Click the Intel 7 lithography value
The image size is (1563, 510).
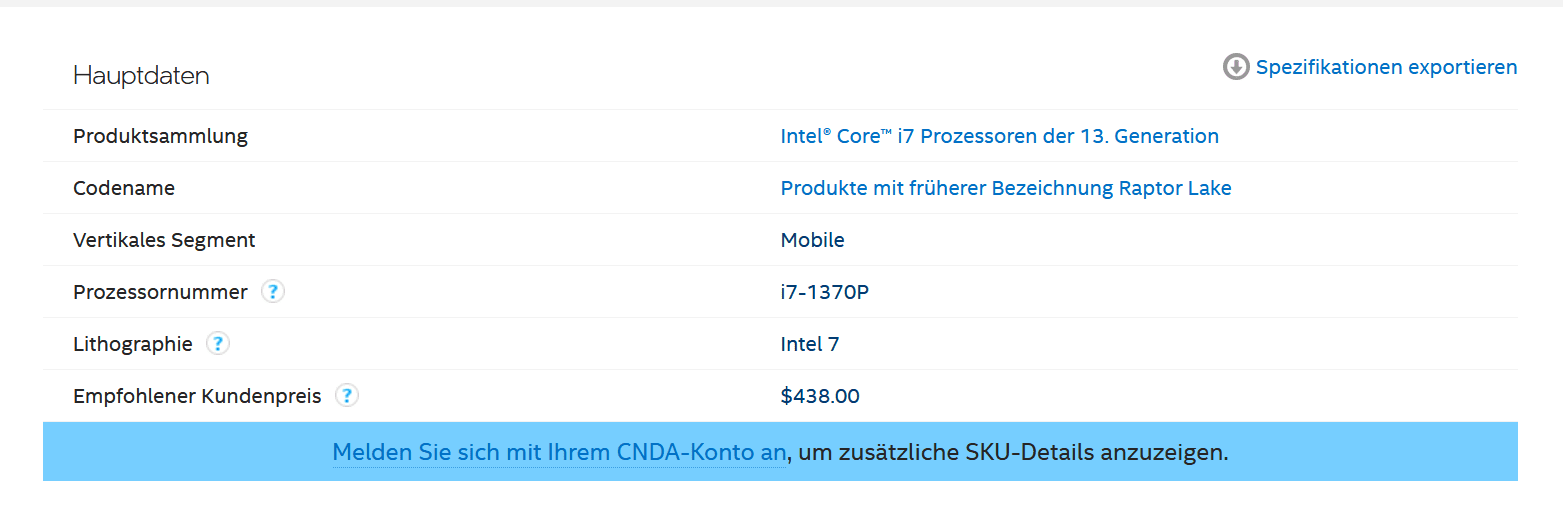(x=809, y=344)
